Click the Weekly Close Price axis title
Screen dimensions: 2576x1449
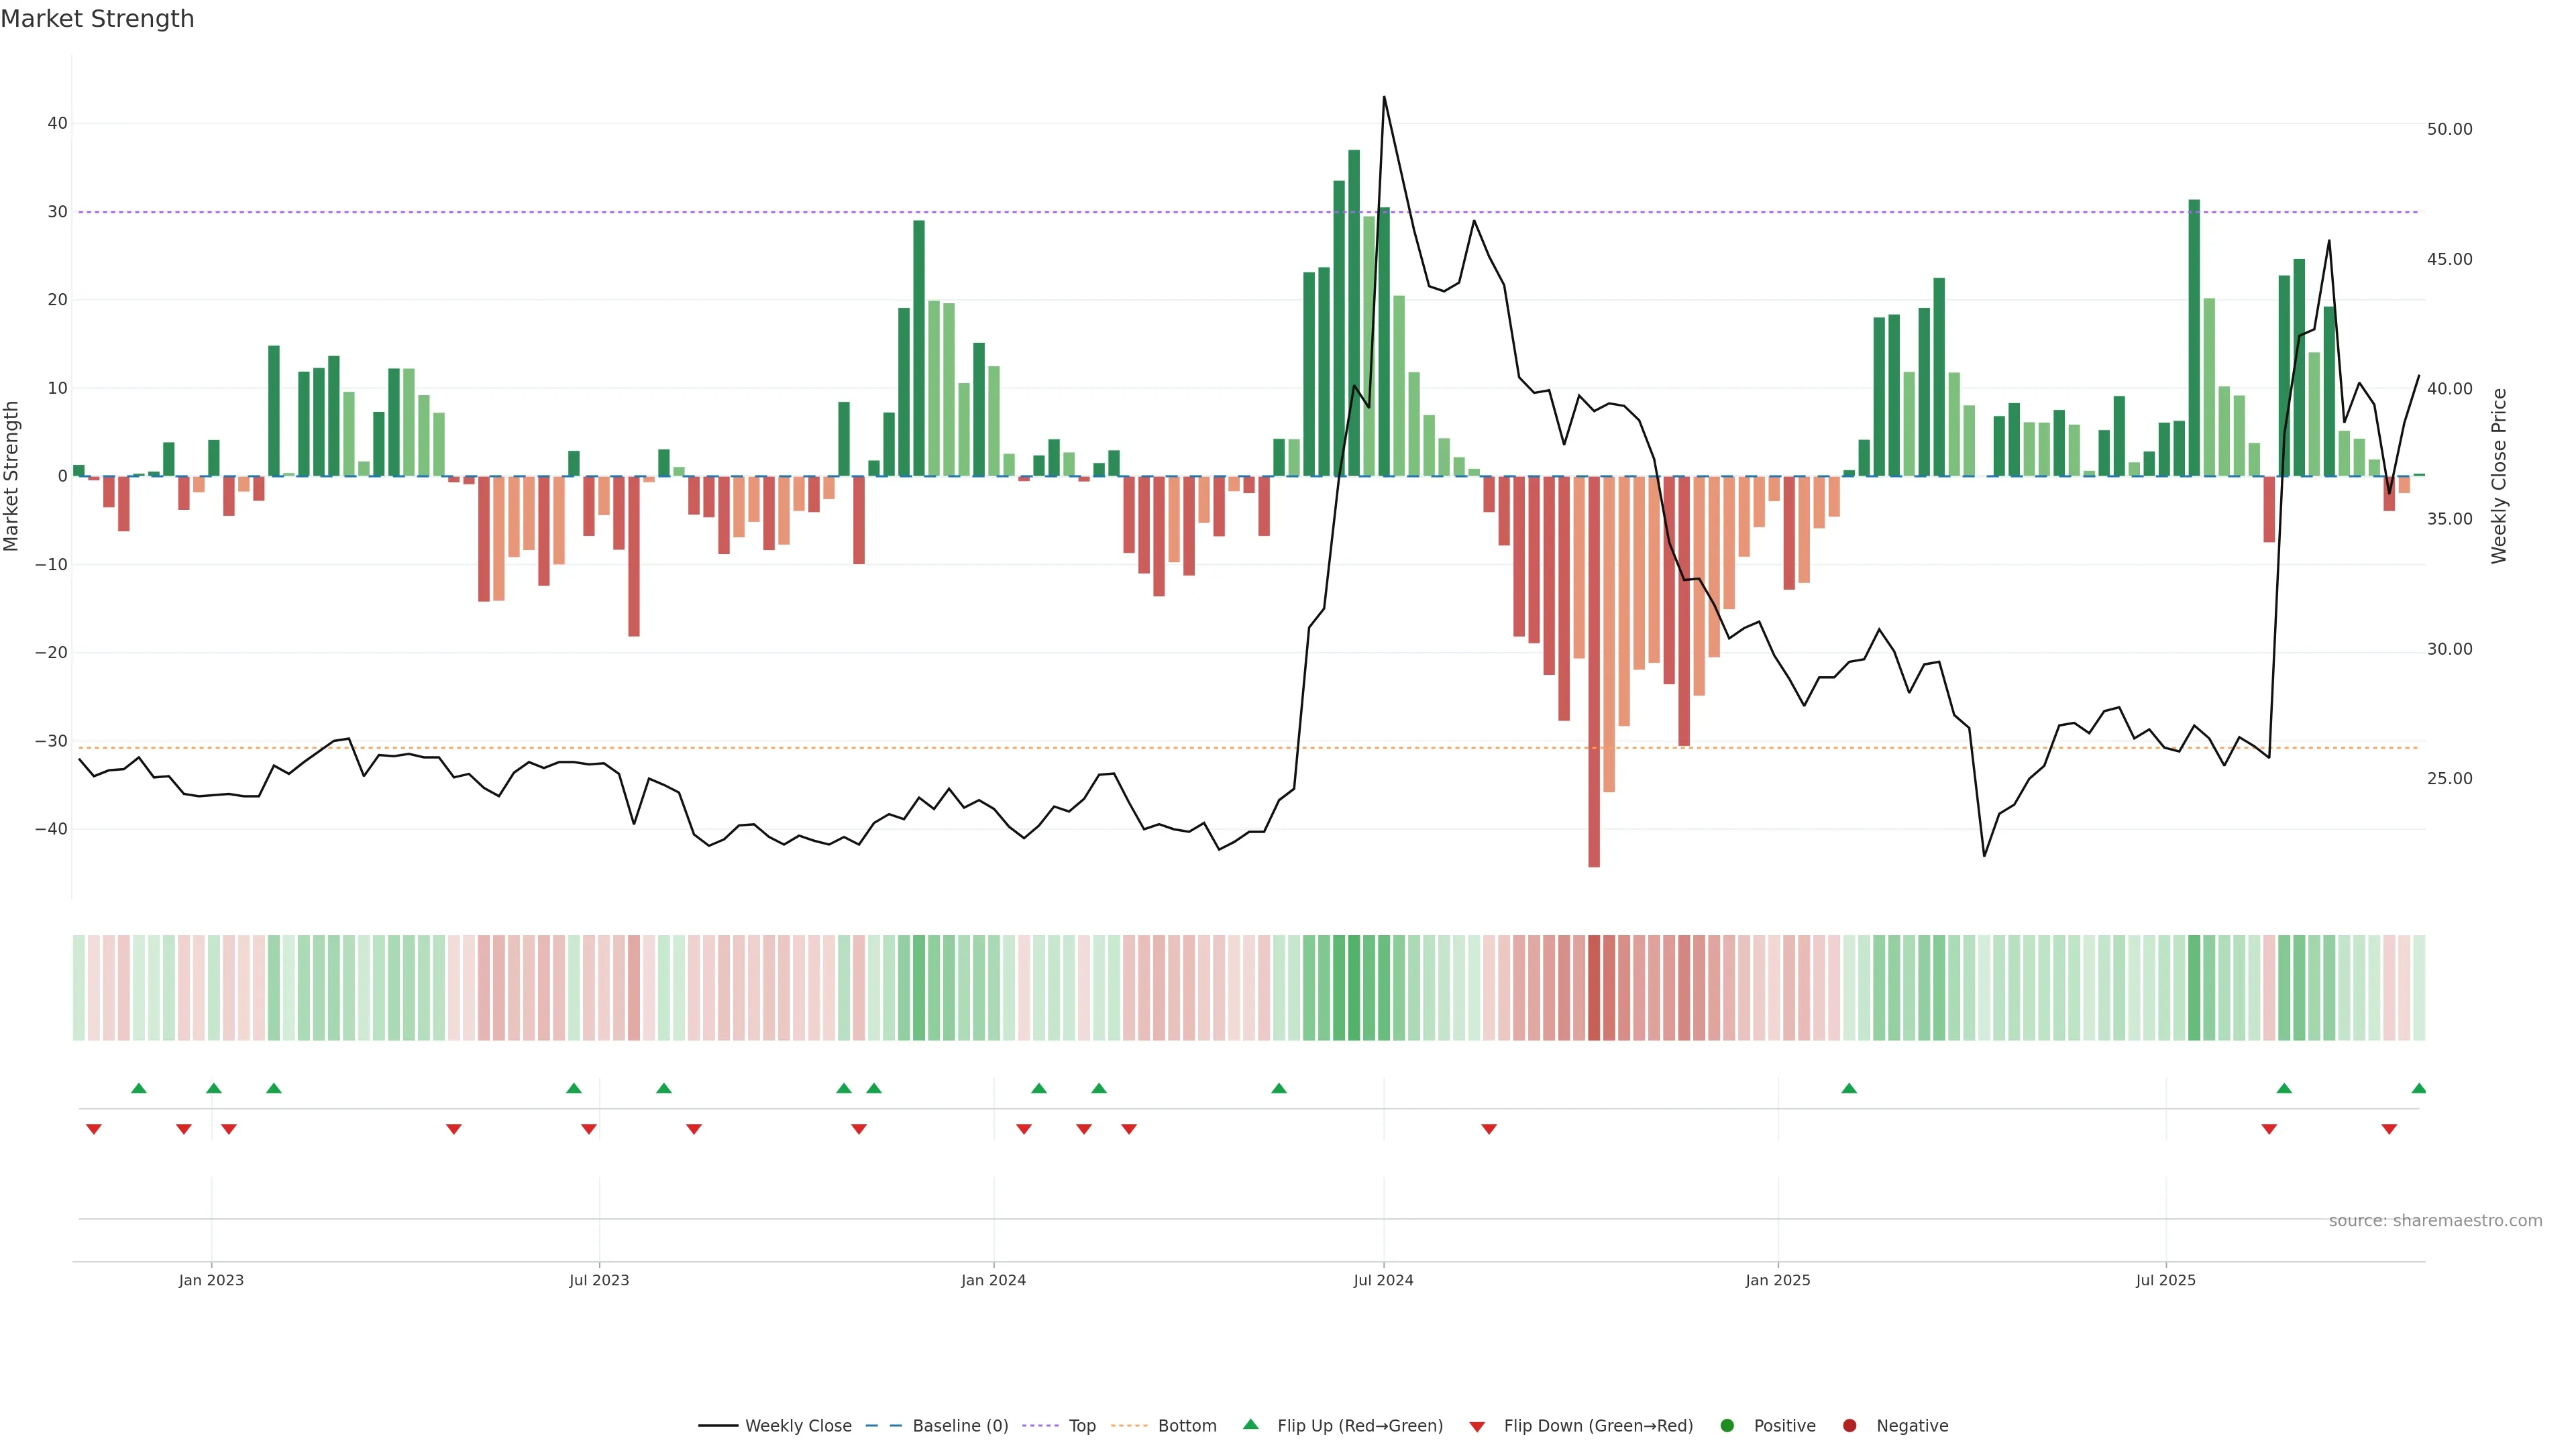pos(2499,476)
